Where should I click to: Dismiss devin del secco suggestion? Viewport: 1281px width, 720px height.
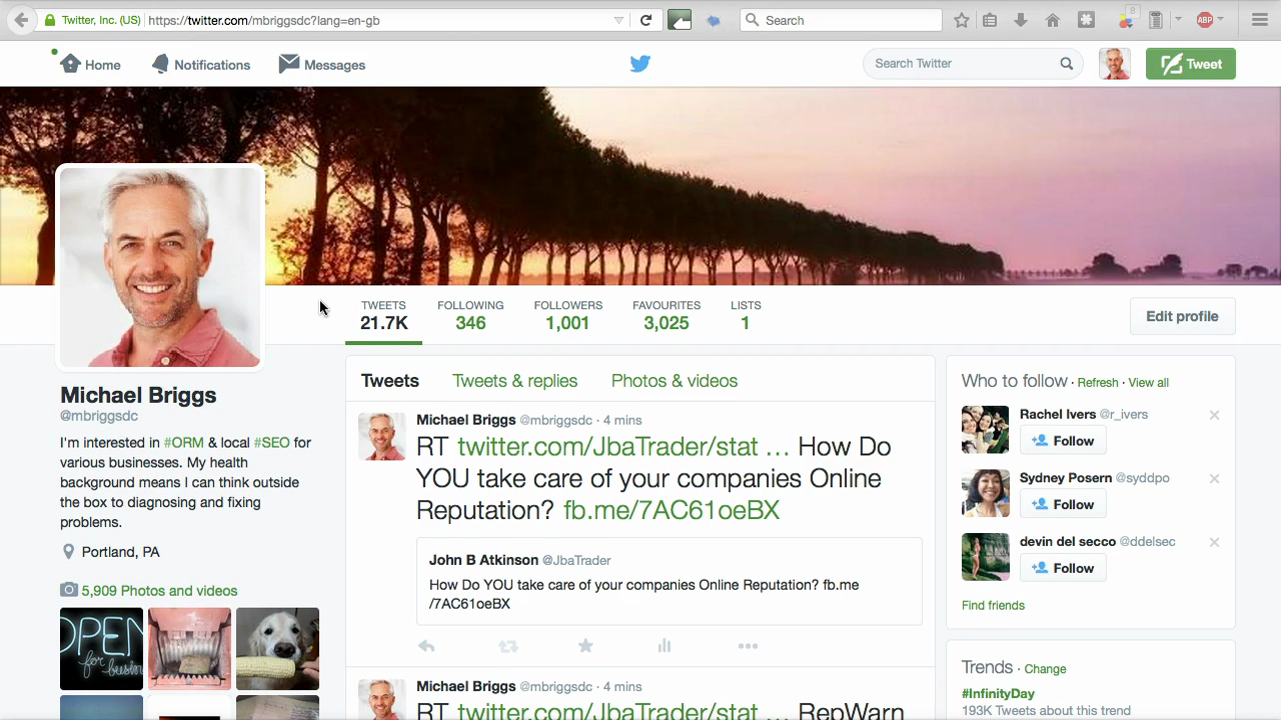coord(1214,542)
